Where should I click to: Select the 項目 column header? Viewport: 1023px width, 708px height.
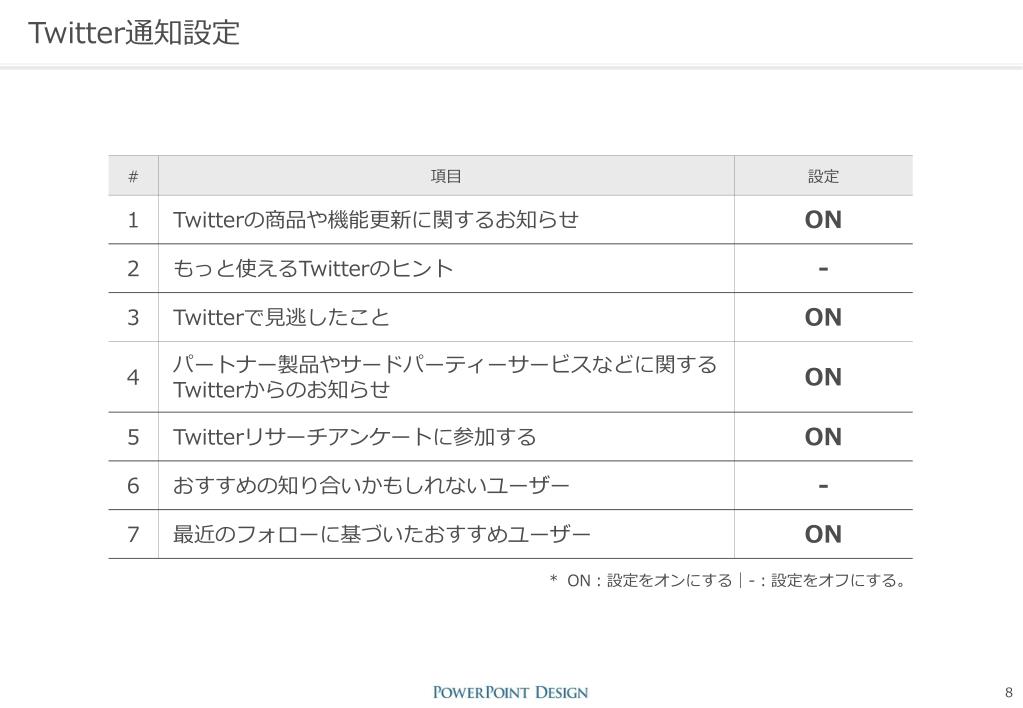coord(446,176)
